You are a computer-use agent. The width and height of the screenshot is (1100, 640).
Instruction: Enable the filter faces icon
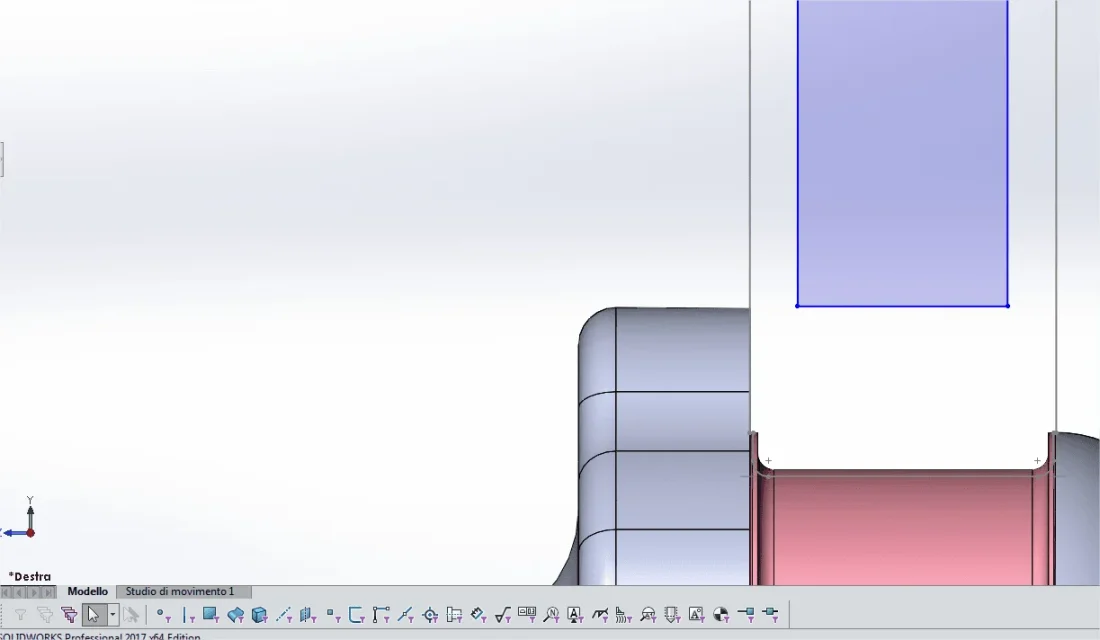[210, 615]
